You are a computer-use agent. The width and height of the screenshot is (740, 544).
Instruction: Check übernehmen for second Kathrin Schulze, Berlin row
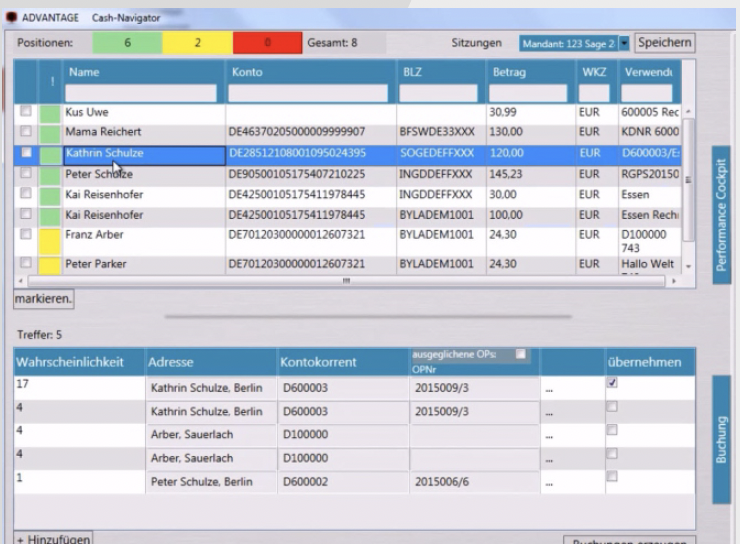[612, 406]
